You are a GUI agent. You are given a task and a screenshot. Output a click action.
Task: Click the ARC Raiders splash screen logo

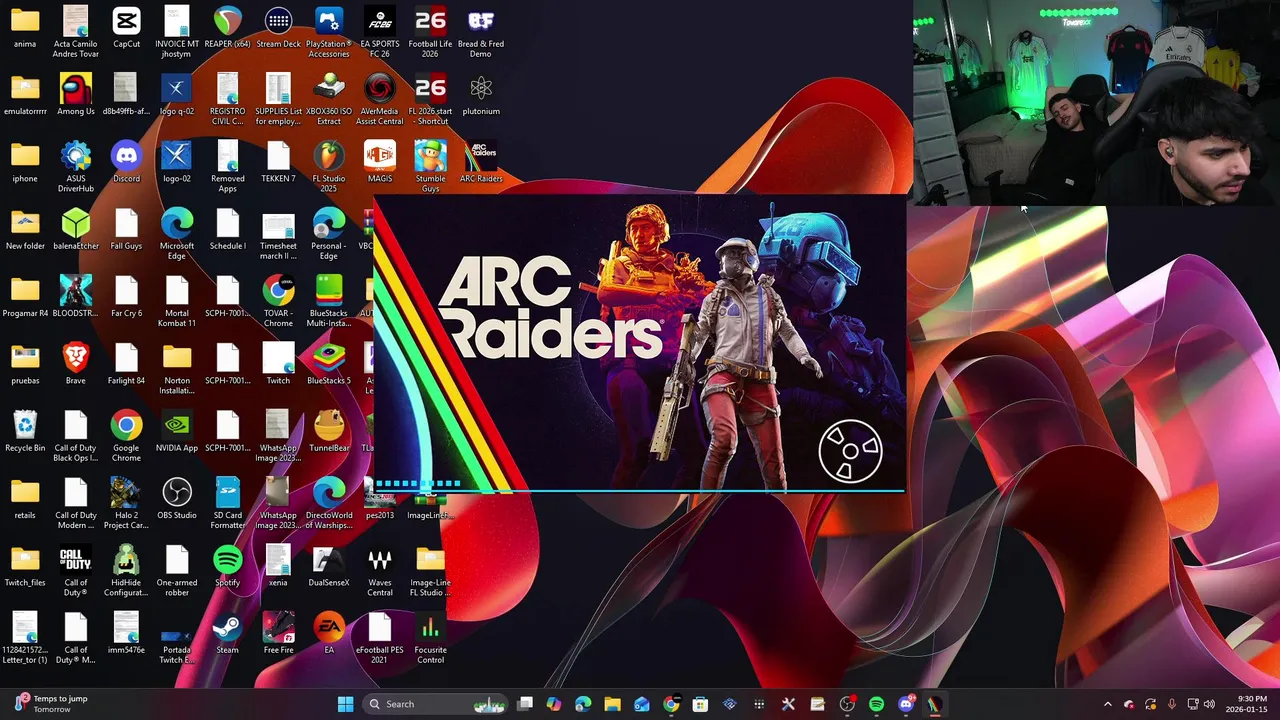click(549, 306)
